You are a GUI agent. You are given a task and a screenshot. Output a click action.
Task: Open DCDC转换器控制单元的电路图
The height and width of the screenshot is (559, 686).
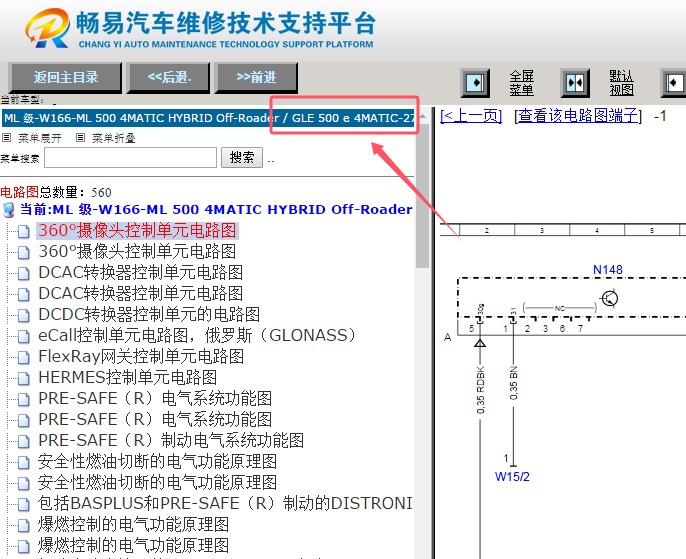click(x=149, y=314)
